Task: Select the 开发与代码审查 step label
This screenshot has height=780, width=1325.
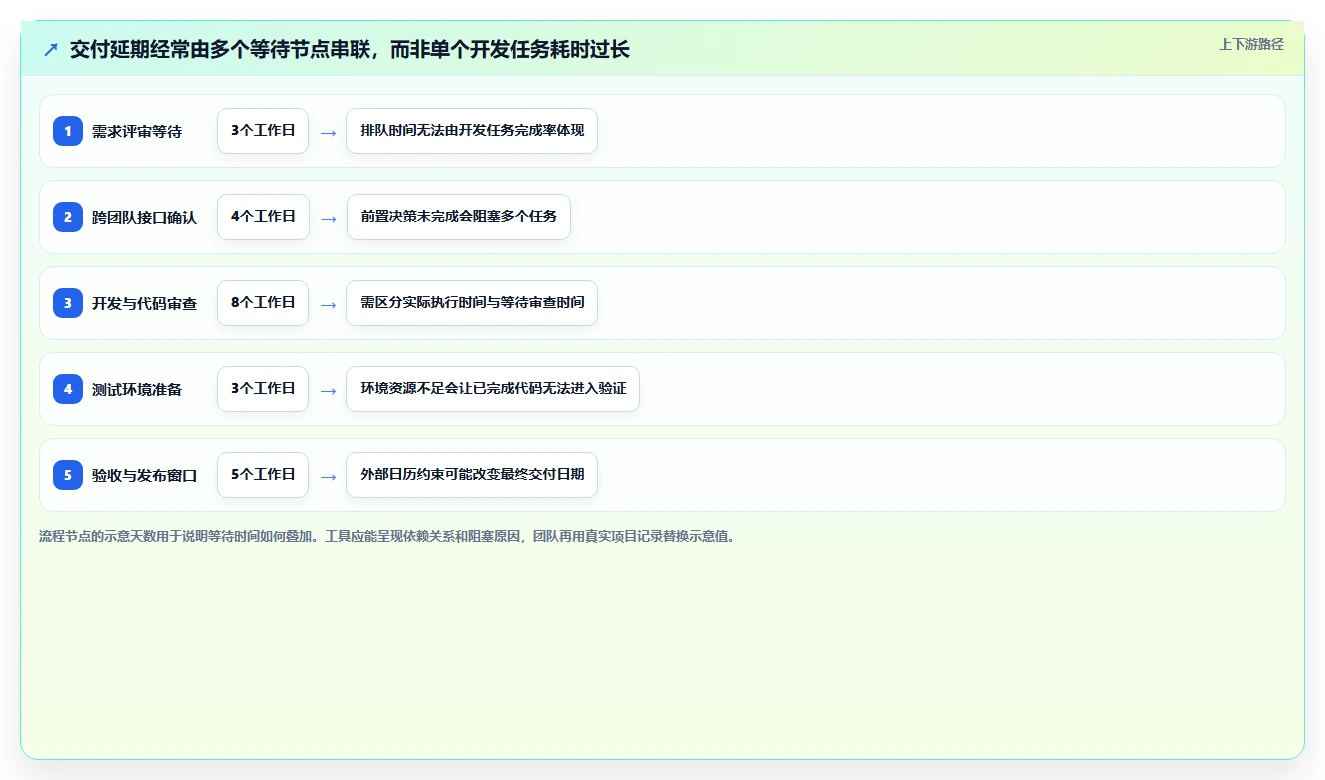Action: tap(144, 303)
